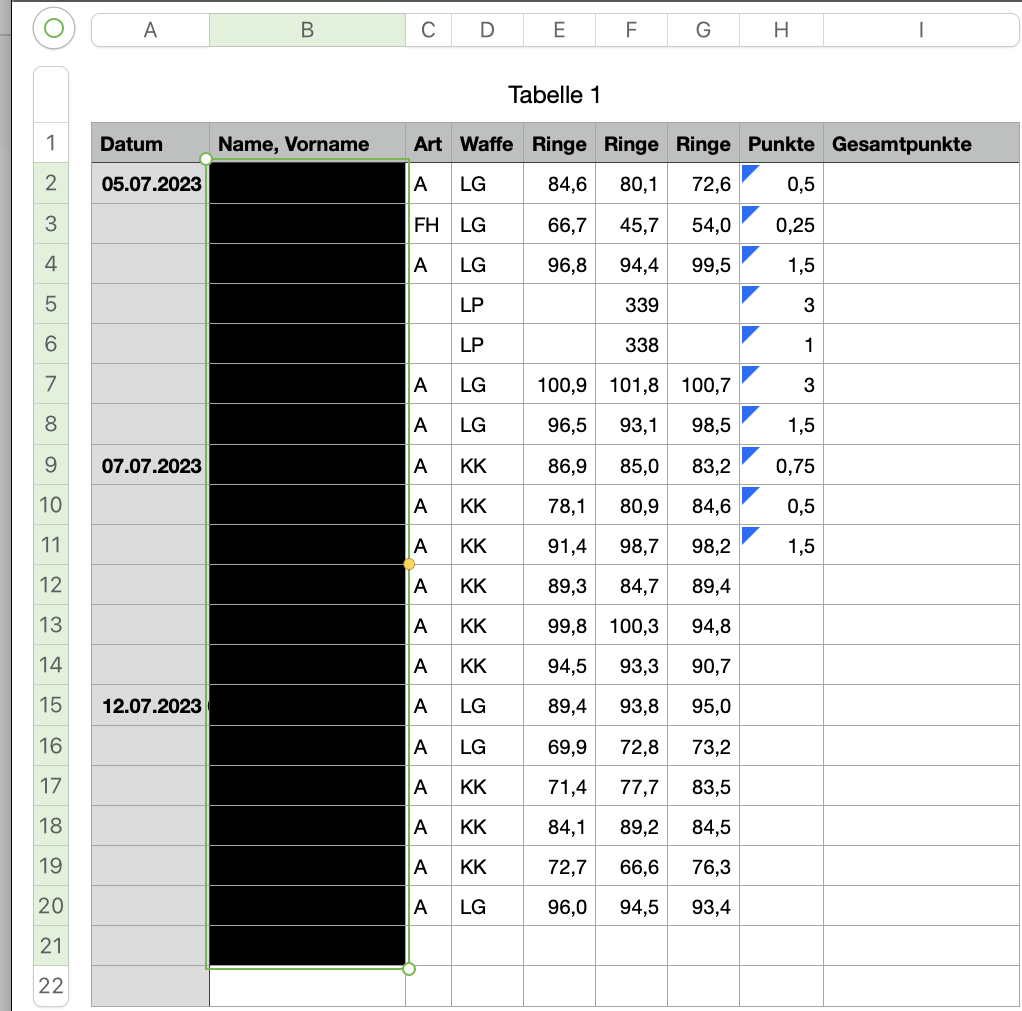Screen dimensions: 1022x1011
Task: Select column G header
Action: (703, 30)
